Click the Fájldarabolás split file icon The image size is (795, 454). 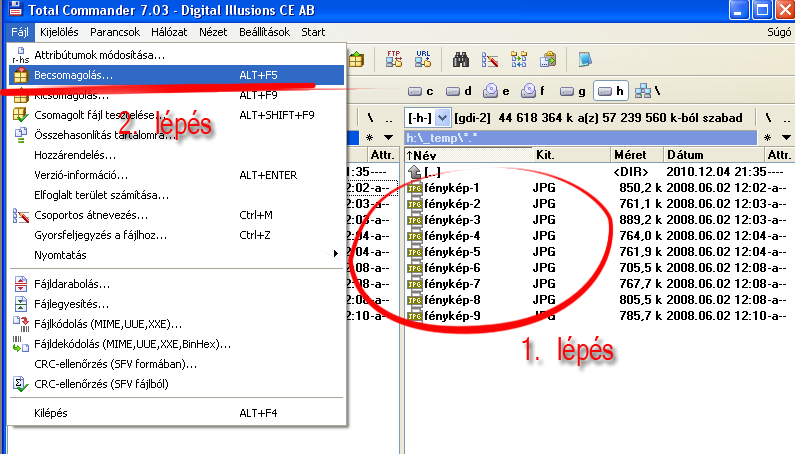[21, 284]
